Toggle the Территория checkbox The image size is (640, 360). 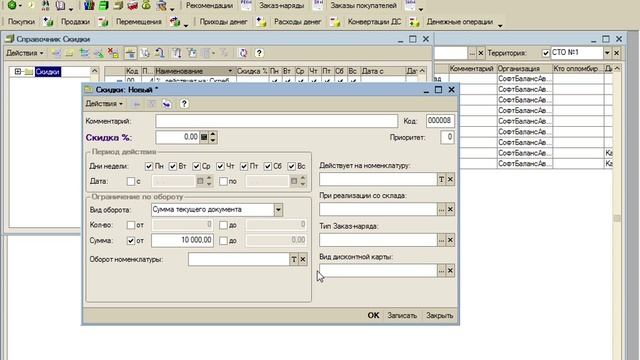[x=546, y=53]
